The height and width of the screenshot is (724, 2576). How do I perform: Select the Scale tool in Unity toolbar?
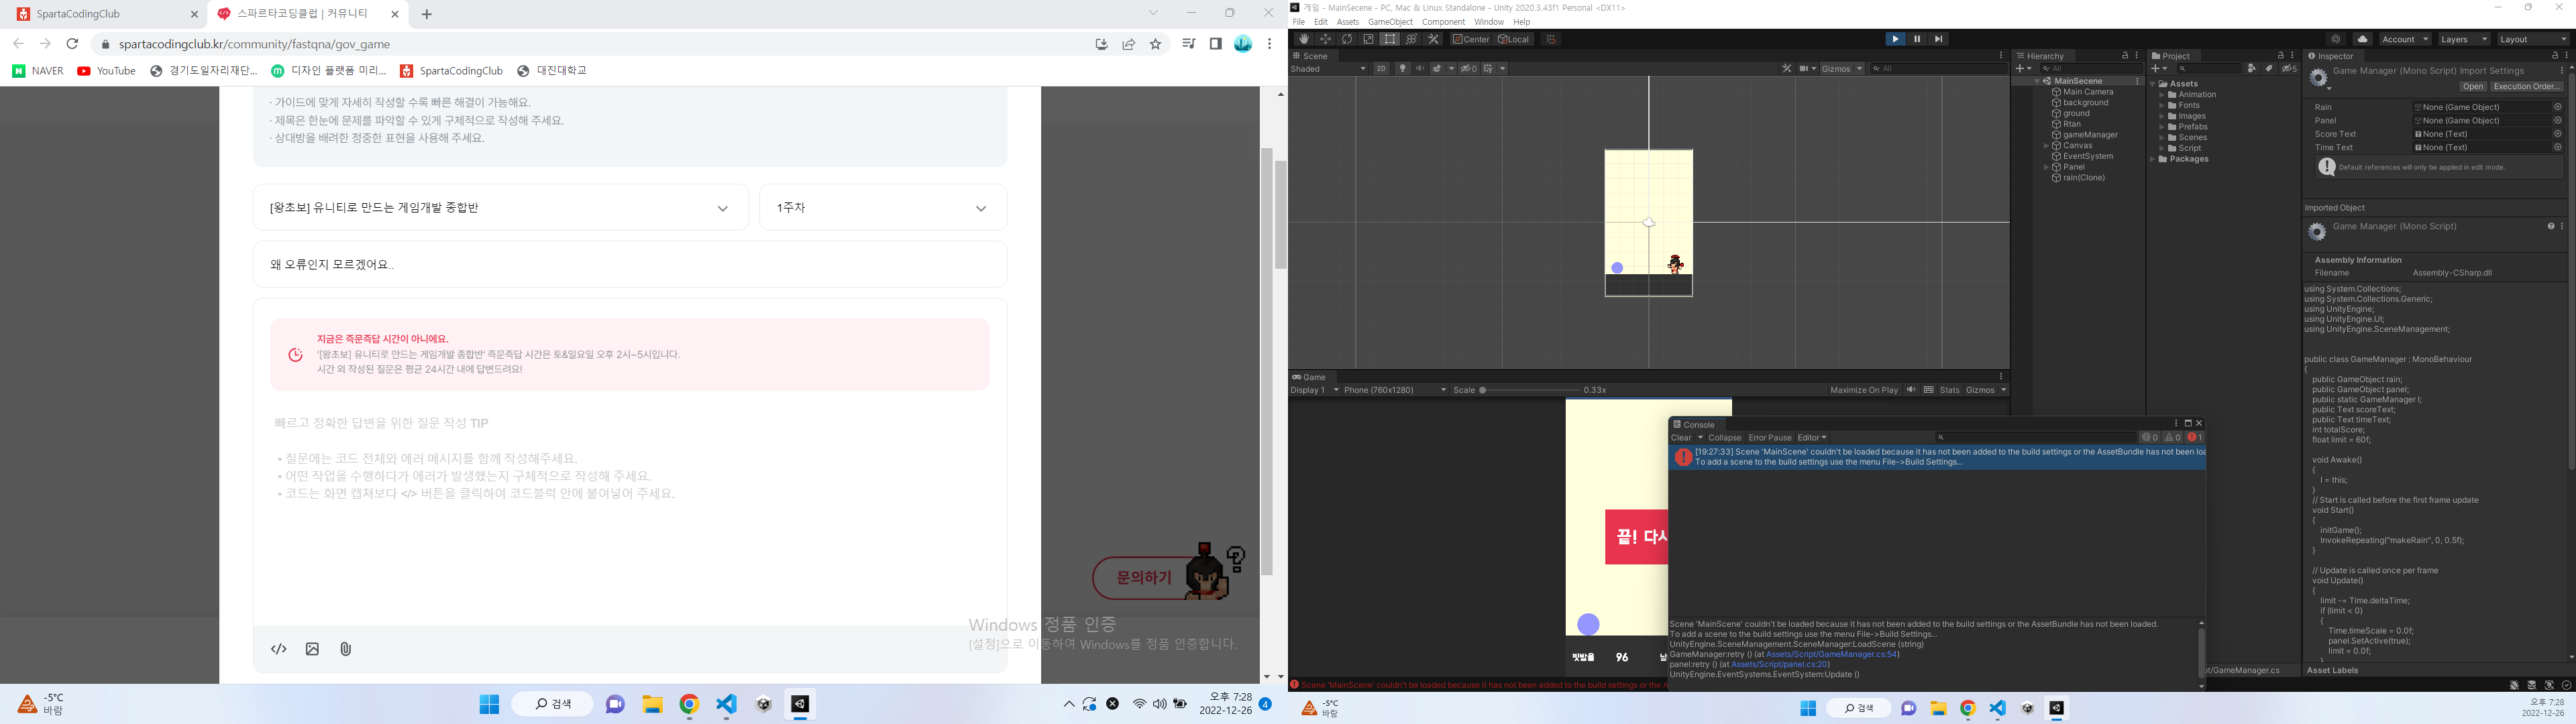tap(1368, 39)
